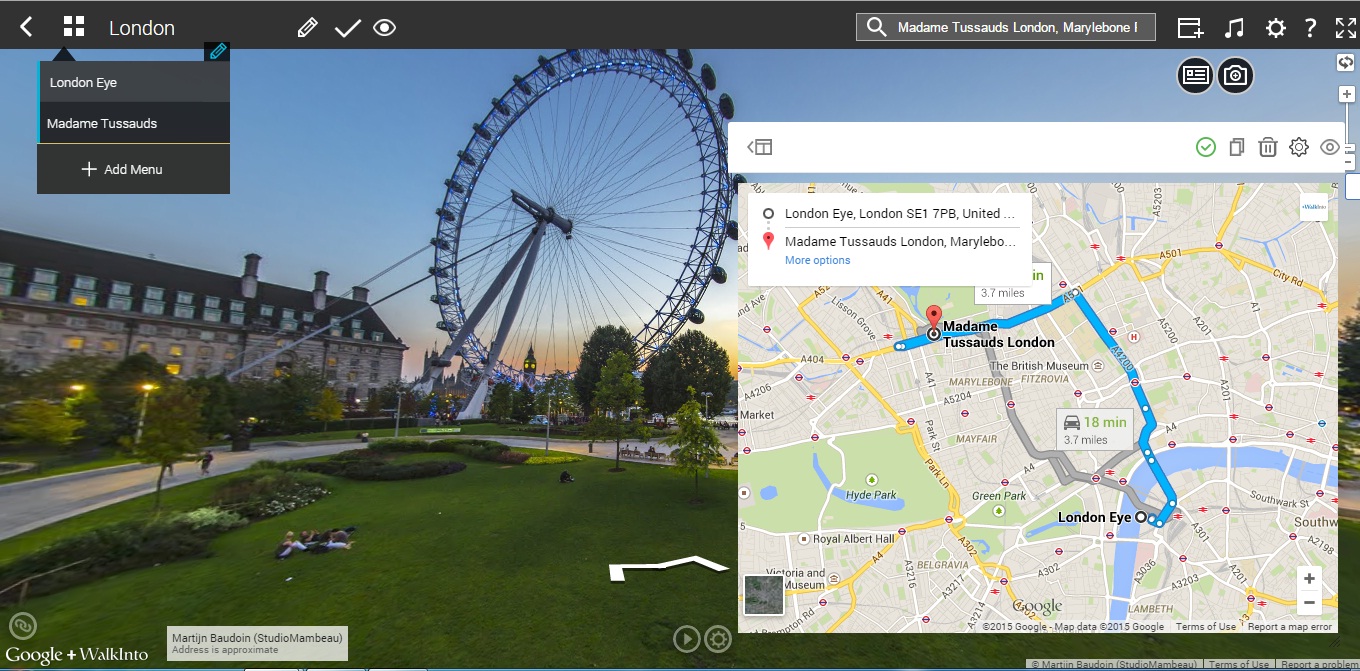Image resolution: width=1360 pixels, height=671 pixels.
Task: Duplicate widget with the copy icon
Action: (1237, 147)
